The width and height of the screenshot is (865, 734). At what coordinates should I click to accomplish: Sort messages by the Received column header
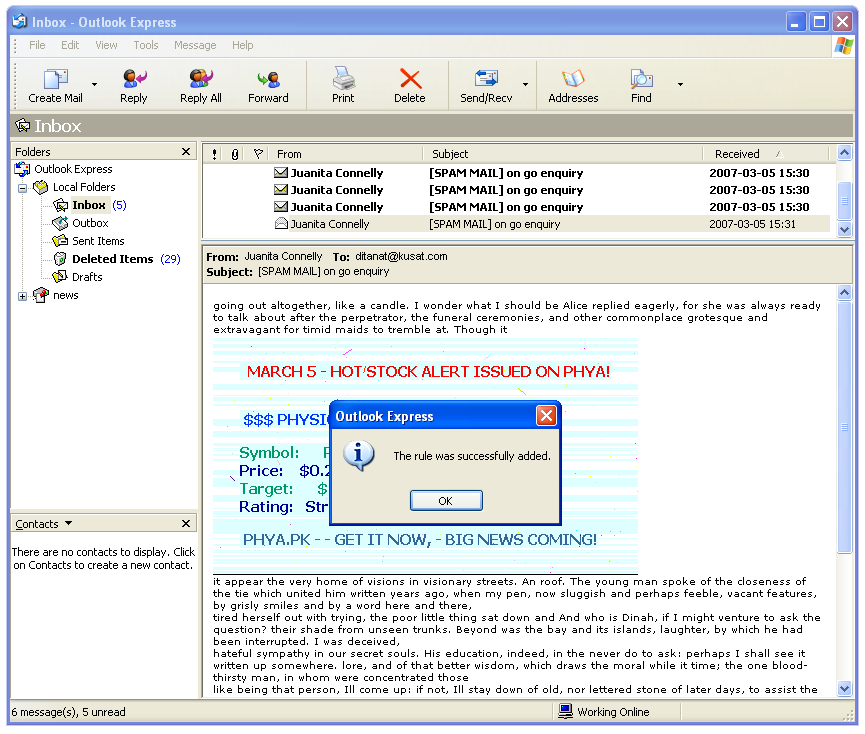[x=766, y=154]
